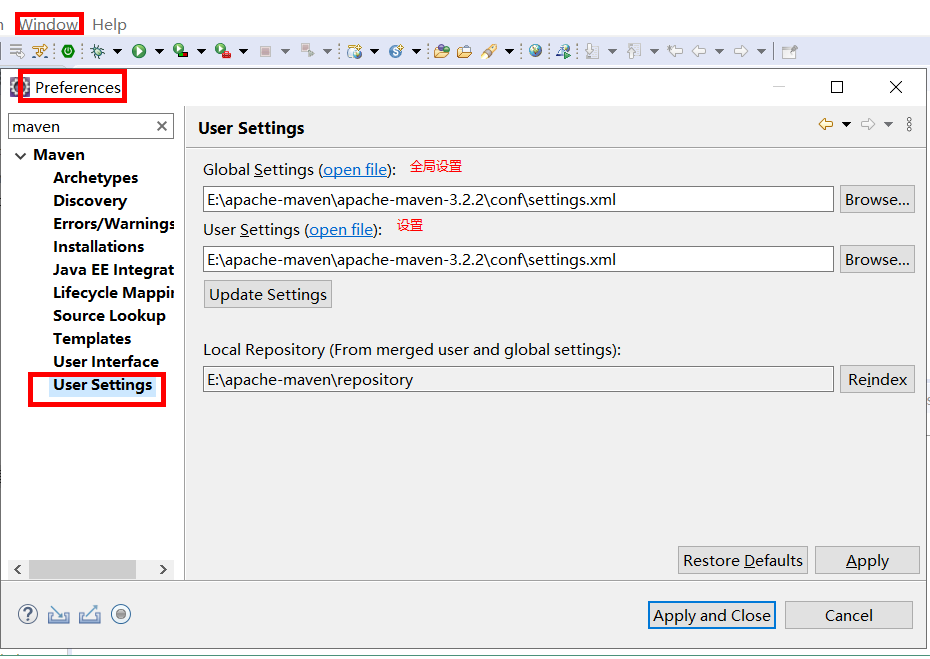Viewport: 930px width, 659px height.
Task: Click the yellow back arrow in User Settings header
Action: point(826,124)
